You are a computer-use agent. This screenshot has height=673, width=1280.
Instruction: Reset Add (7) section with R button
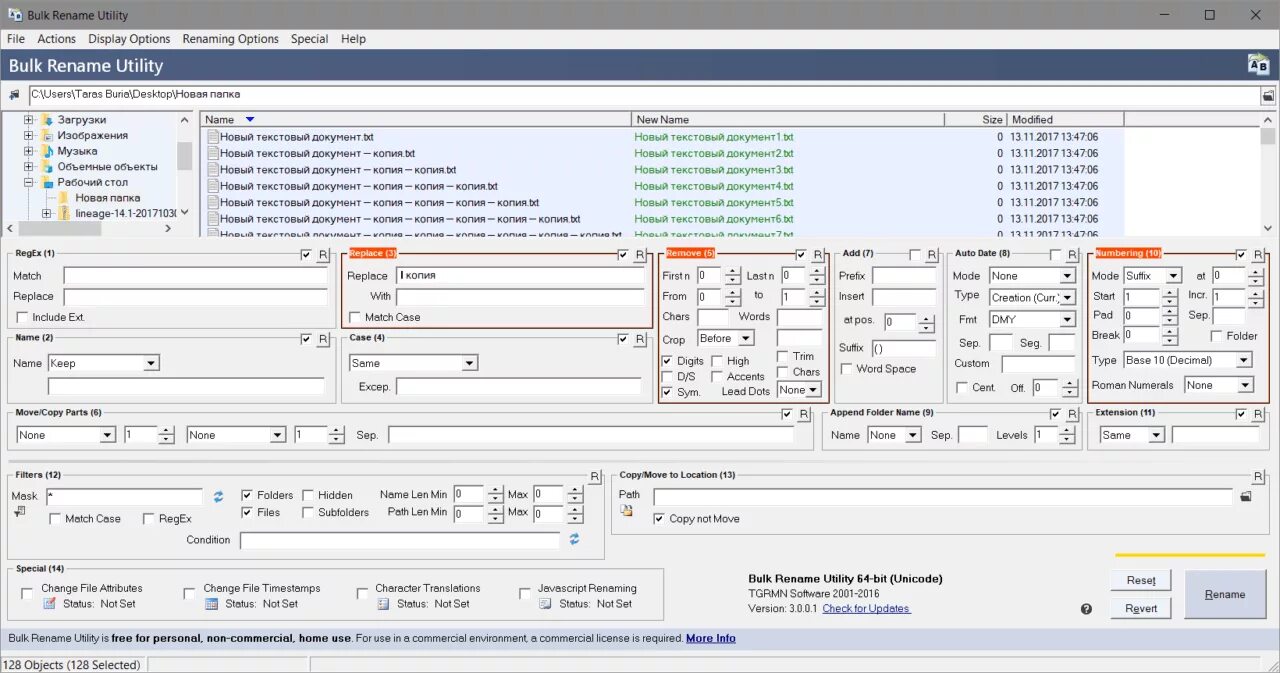(932, 255)
